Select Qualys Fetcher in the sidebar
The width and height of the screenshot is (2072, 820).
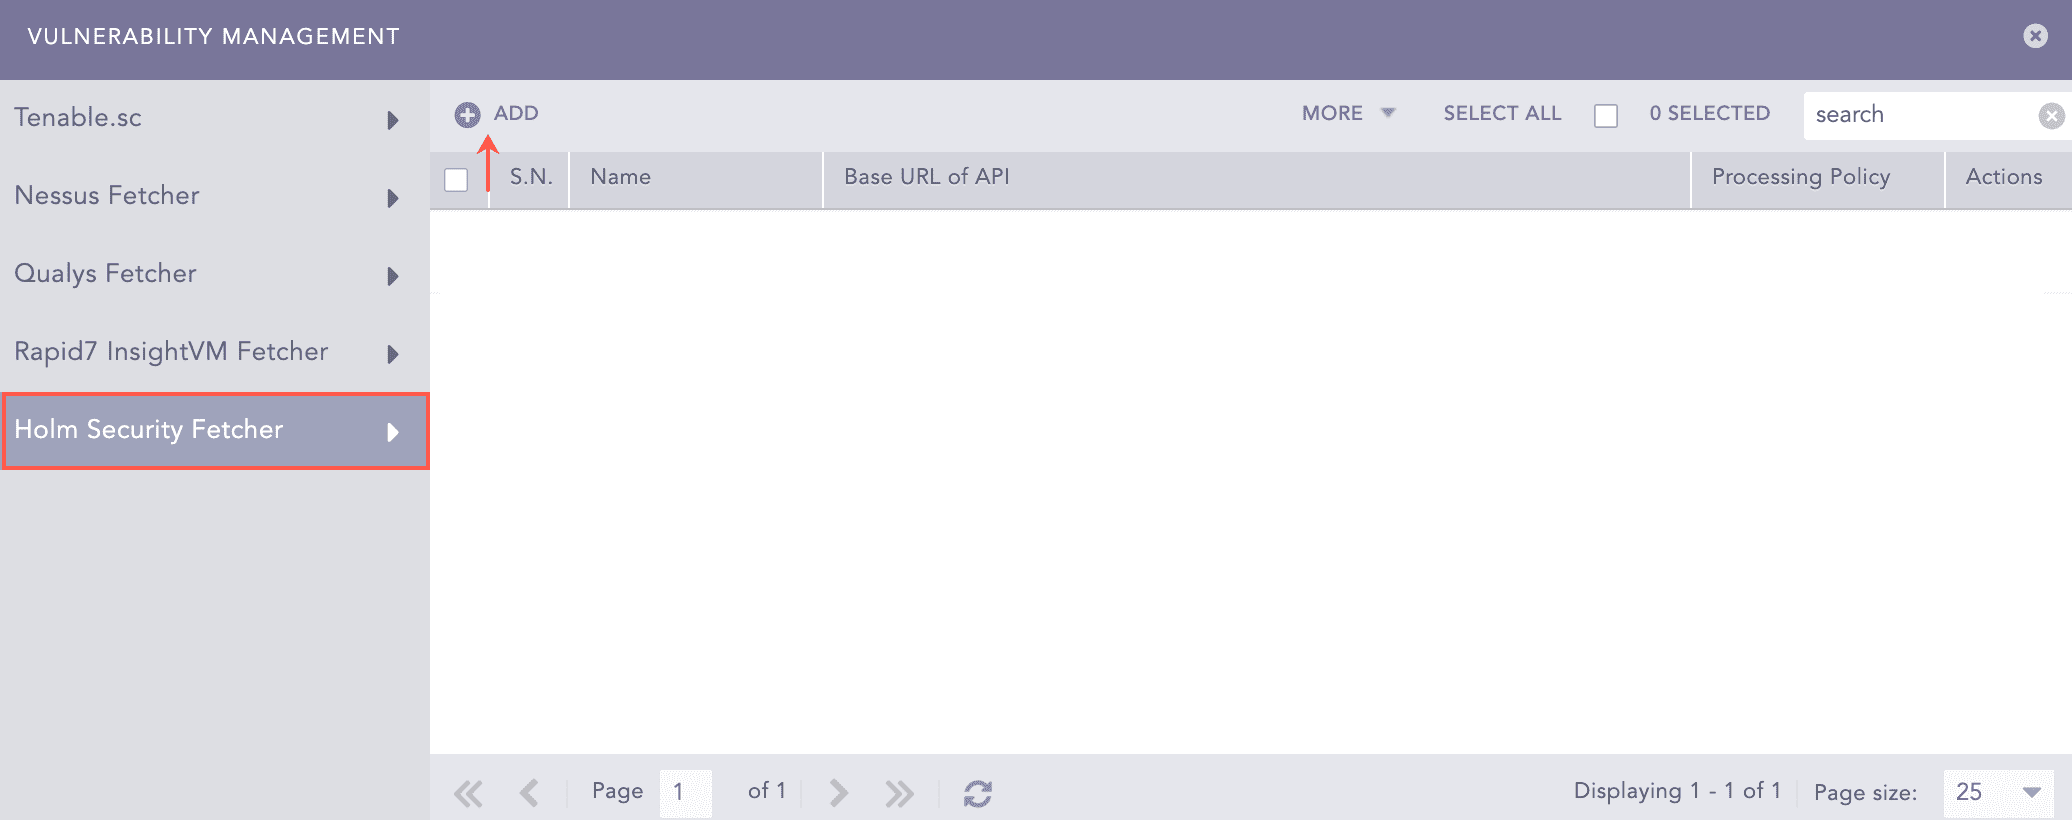point(105,274)
